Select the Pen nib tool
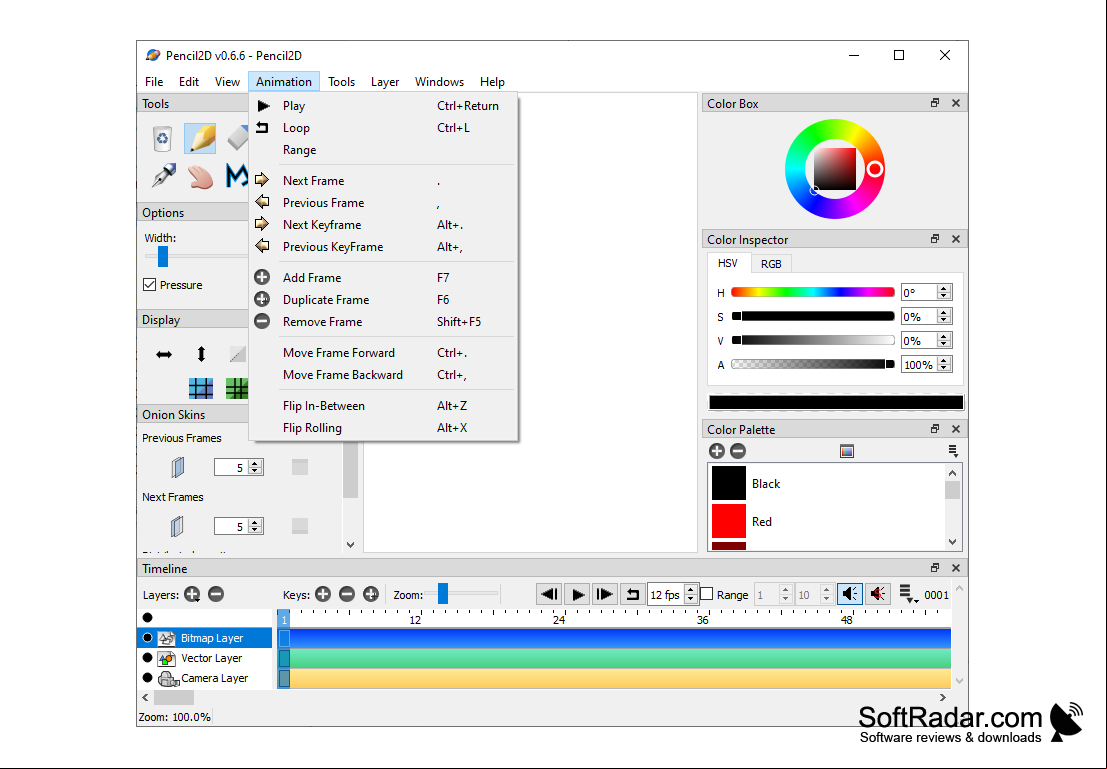The width and height of the screenshot is (1107, 769). click(x=164, y=176)
